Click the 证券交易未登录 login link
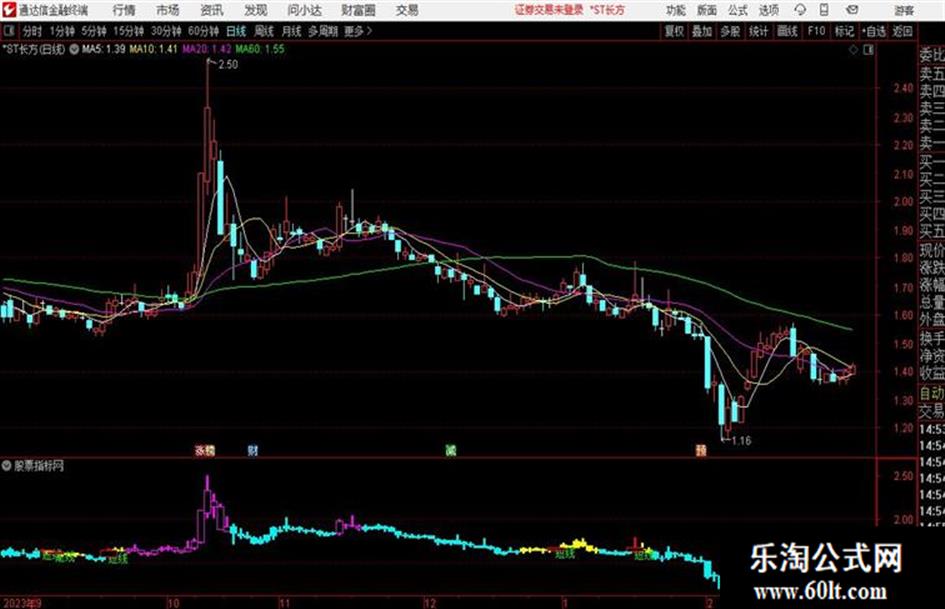Screen dimensions: 945x609 (549, 10)
